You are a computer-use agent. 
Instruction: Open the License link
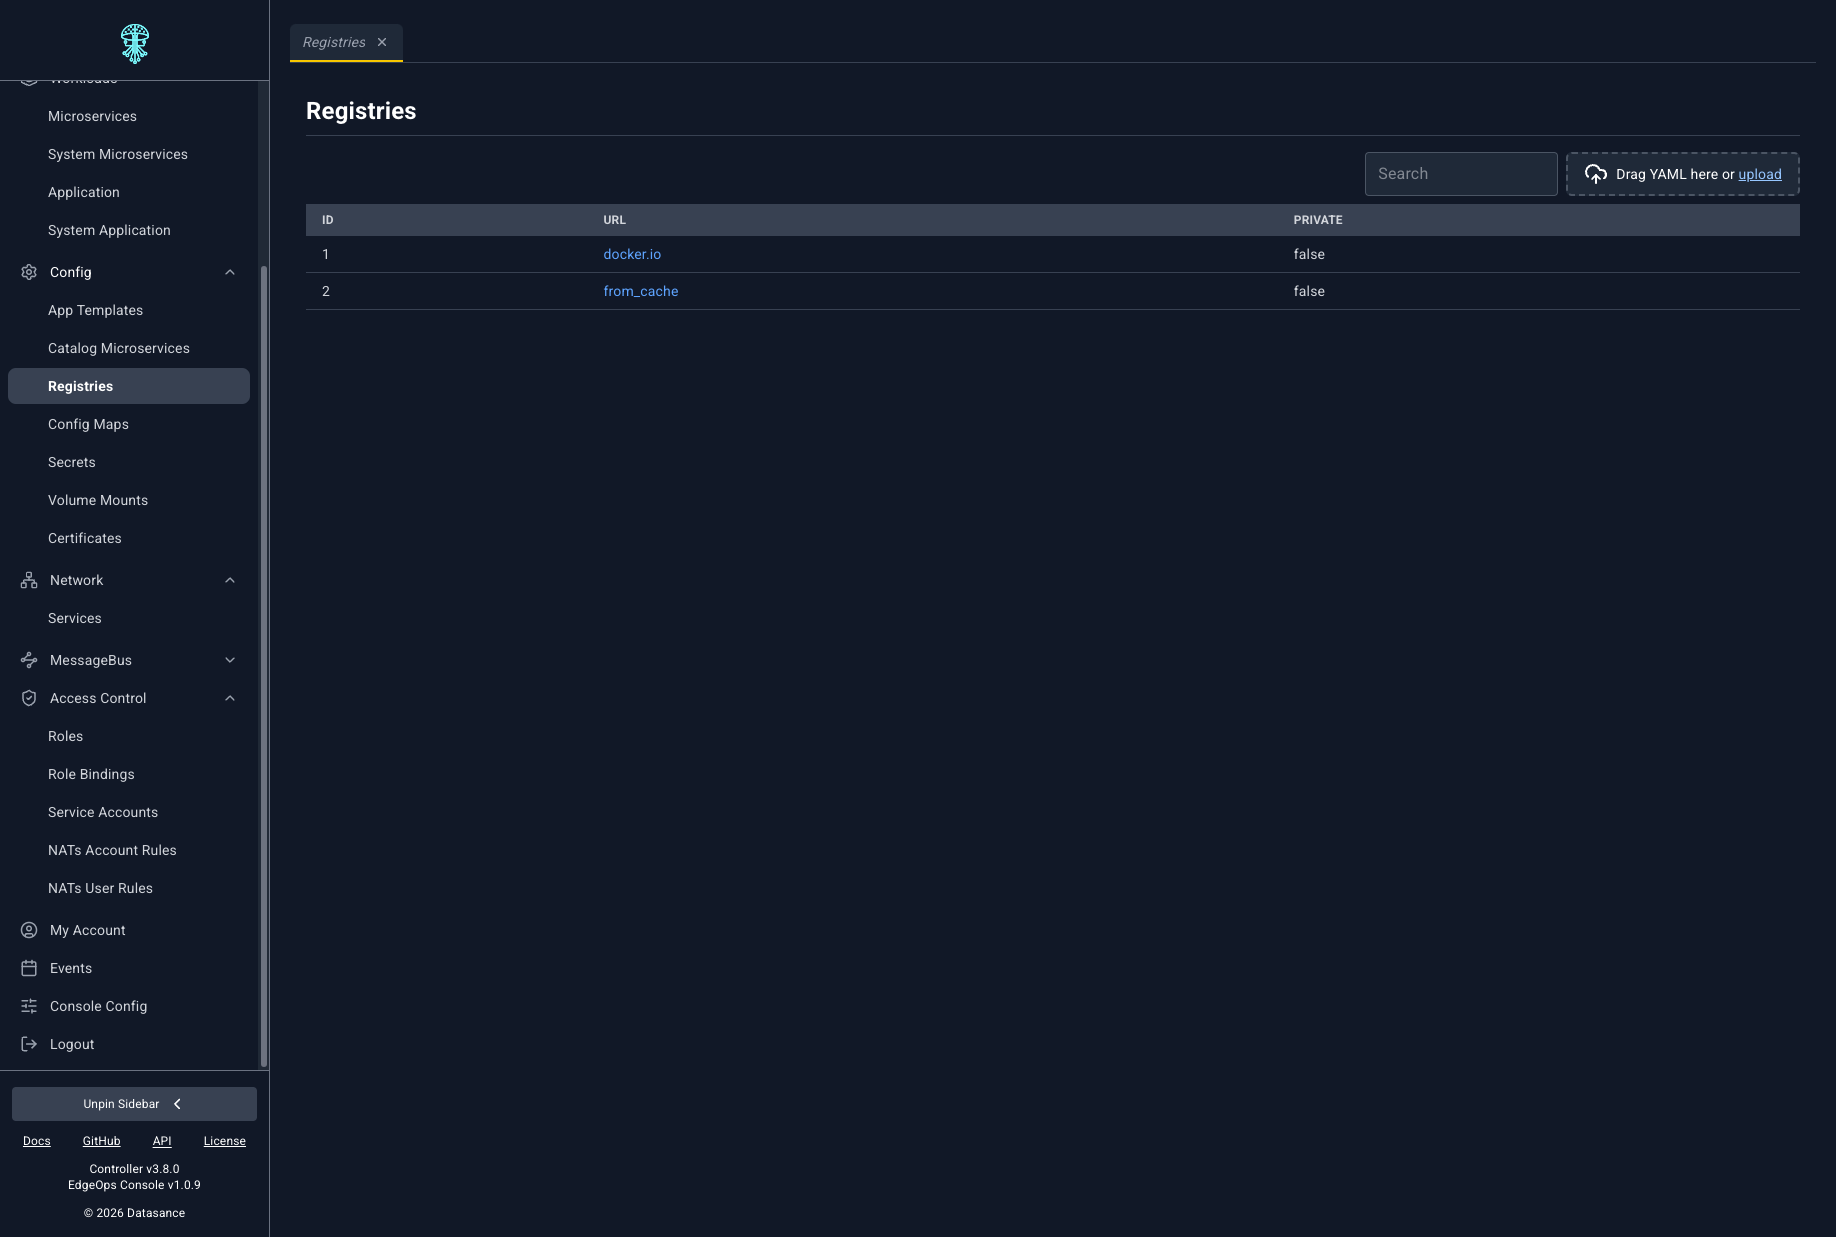pos(225,1141)
